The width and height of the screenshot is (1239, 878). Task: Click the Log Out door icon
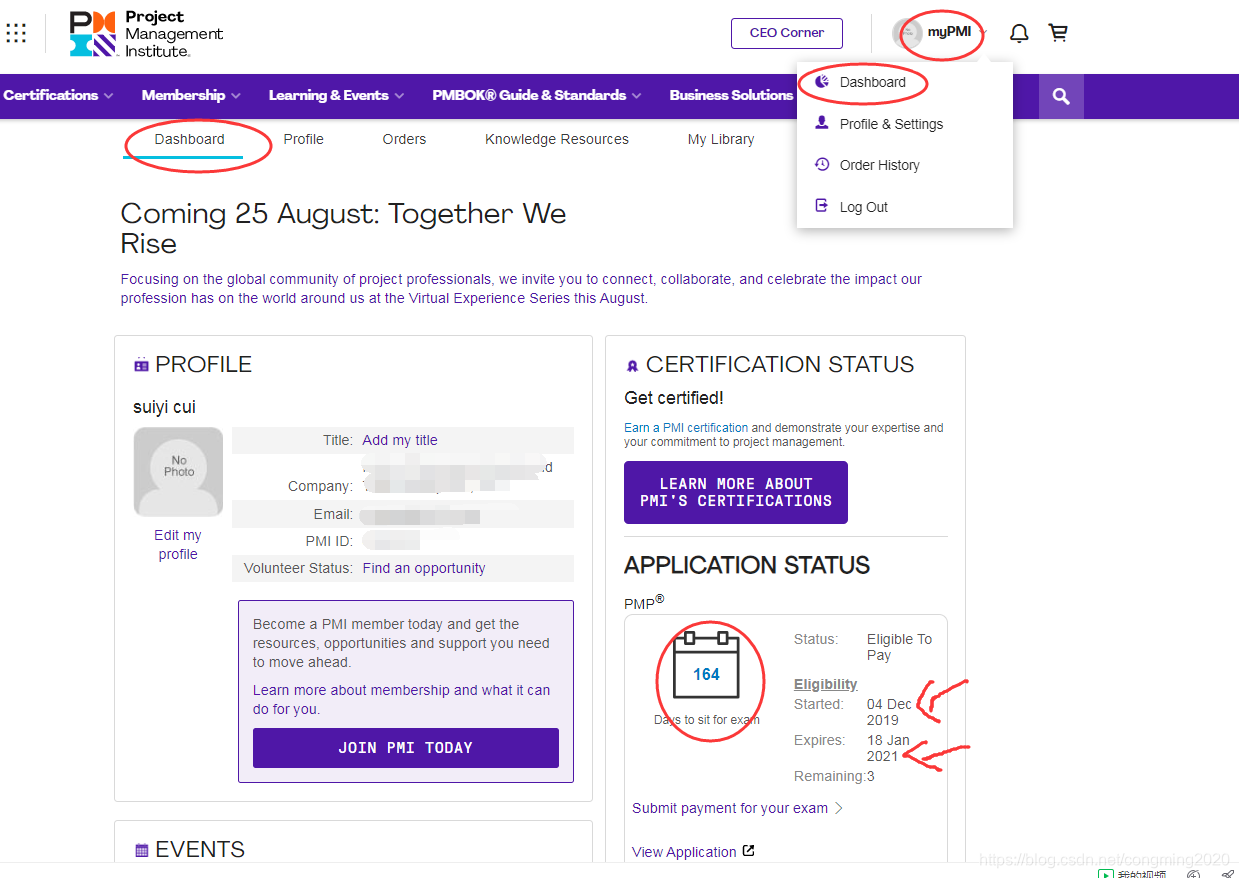click(822, 206)
